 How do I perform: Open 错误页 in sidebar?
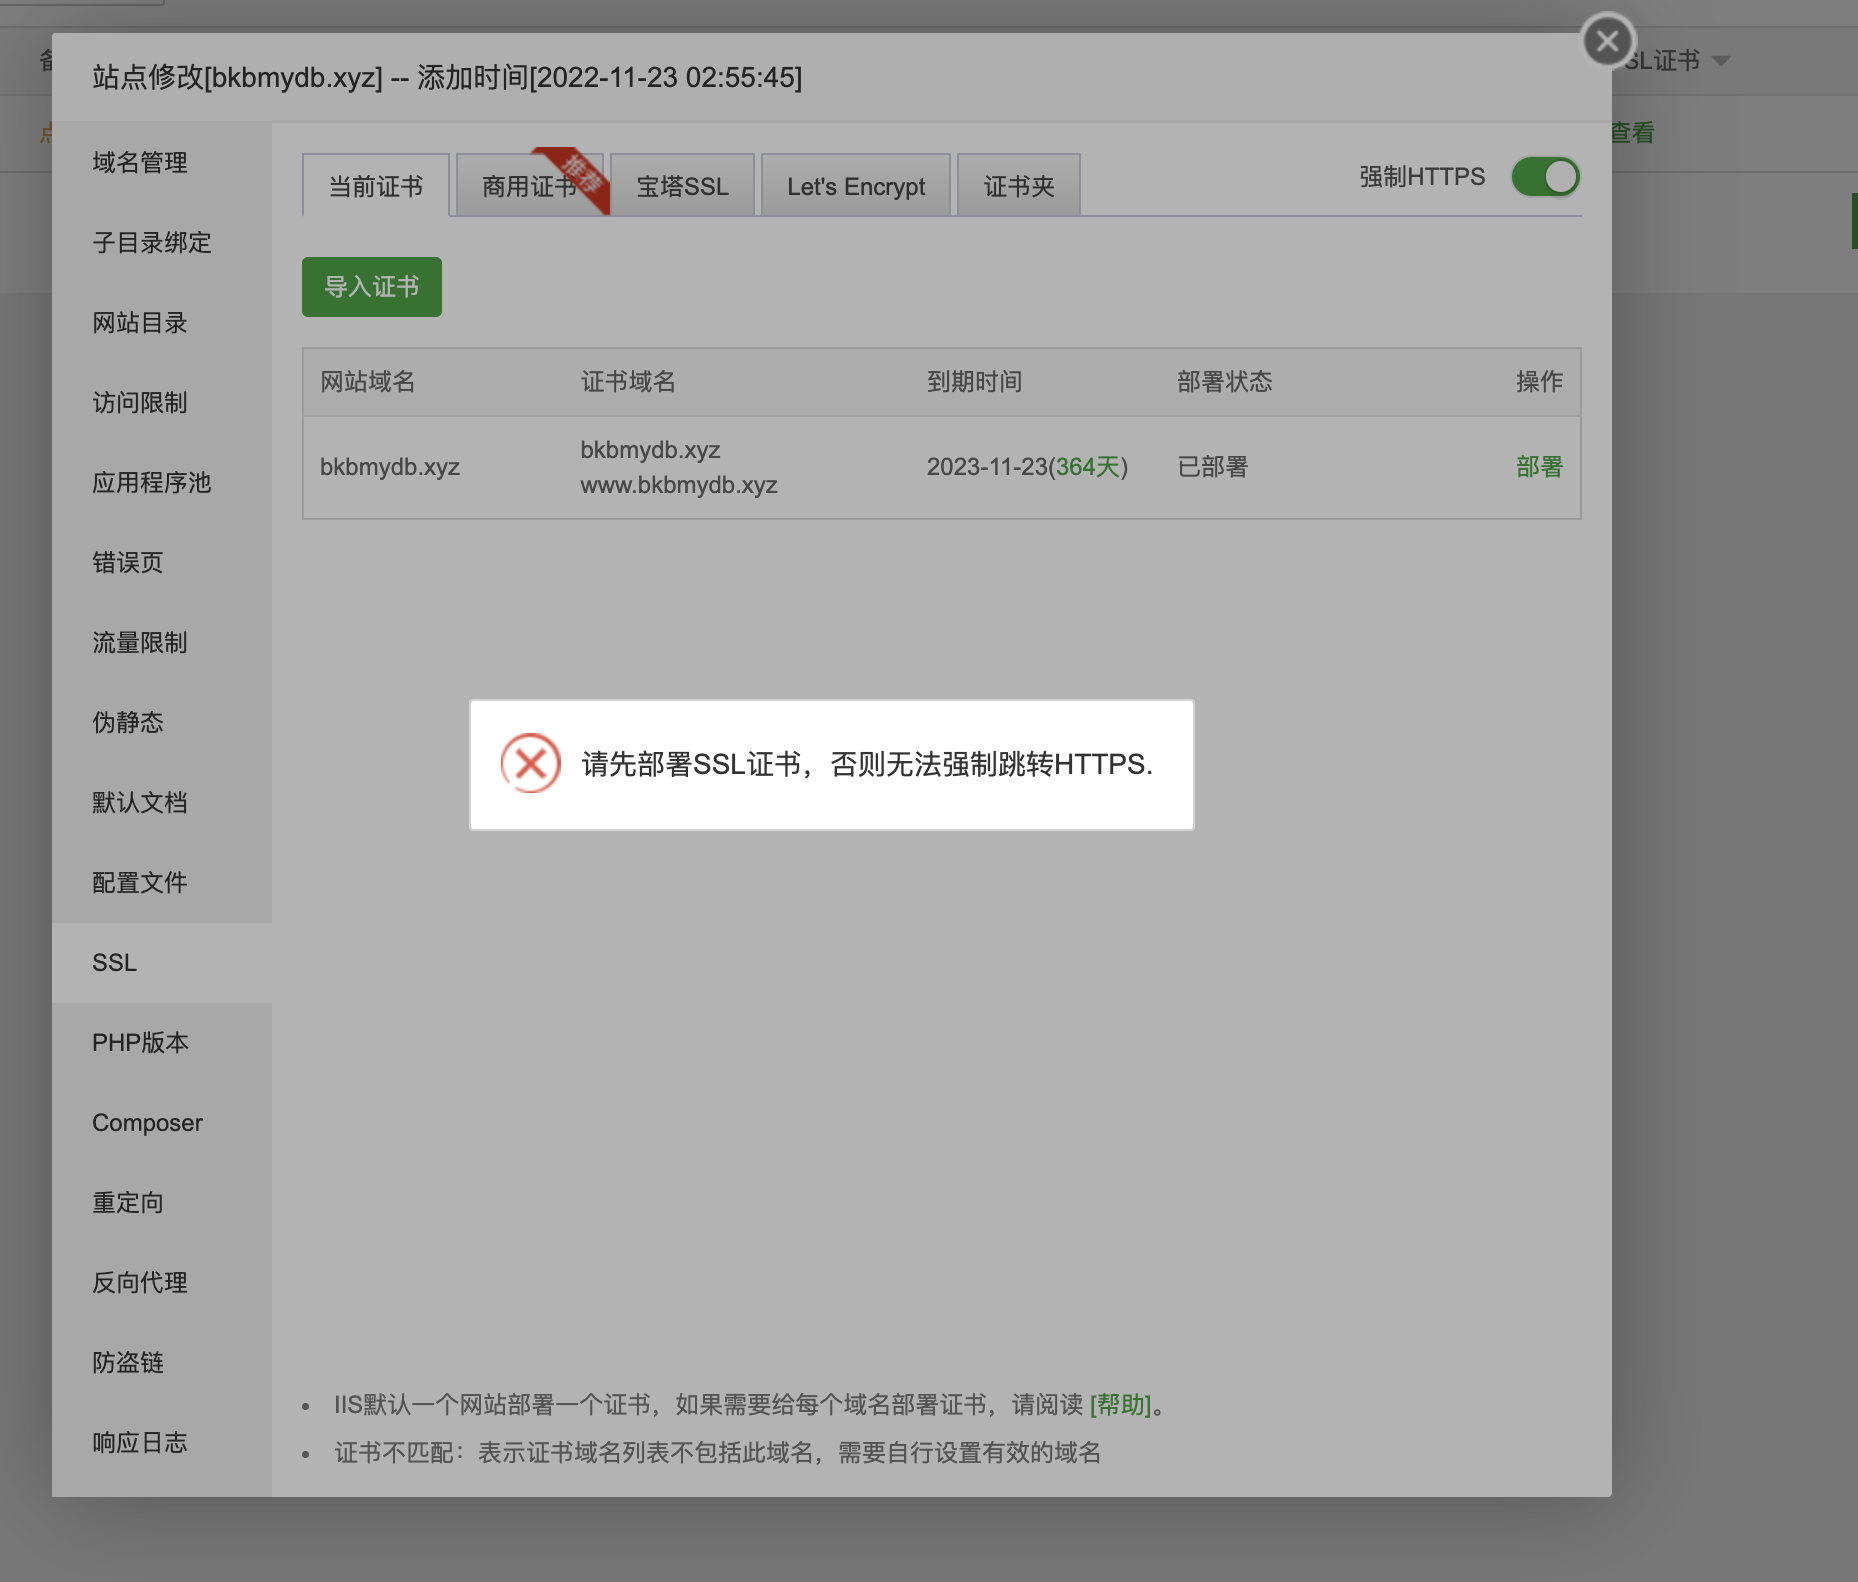click(x=162, y=562)
